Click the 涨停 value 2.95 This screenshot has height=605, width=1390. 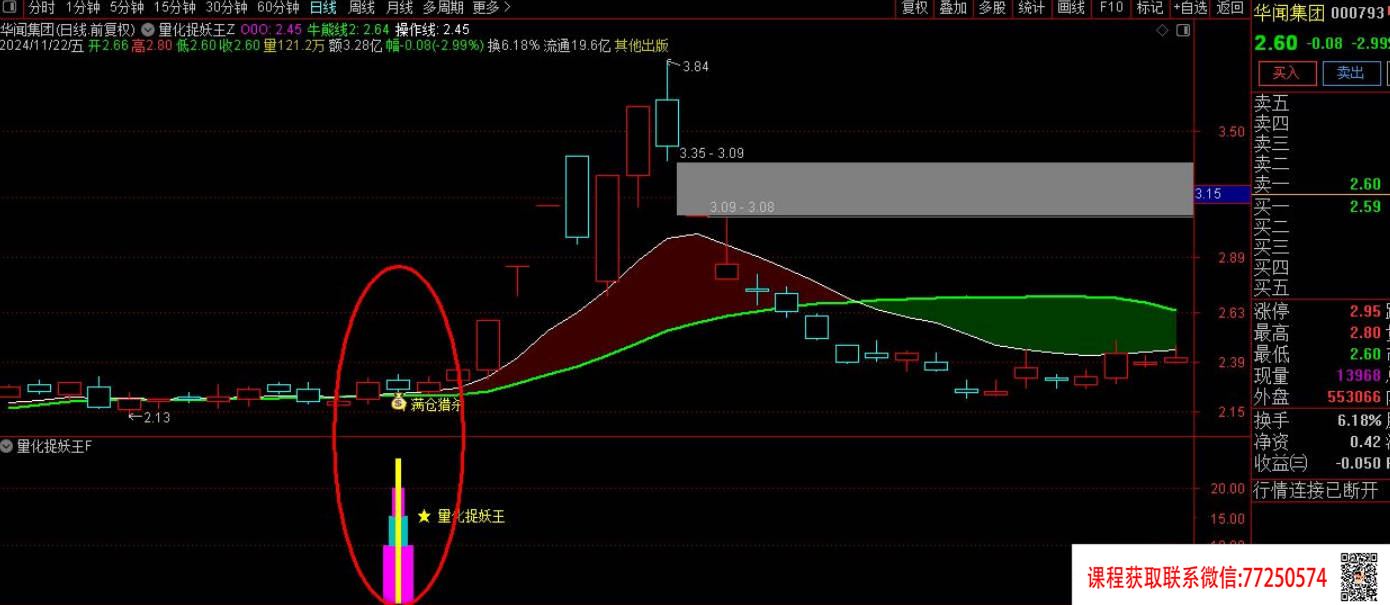(x=1364, y=312)
